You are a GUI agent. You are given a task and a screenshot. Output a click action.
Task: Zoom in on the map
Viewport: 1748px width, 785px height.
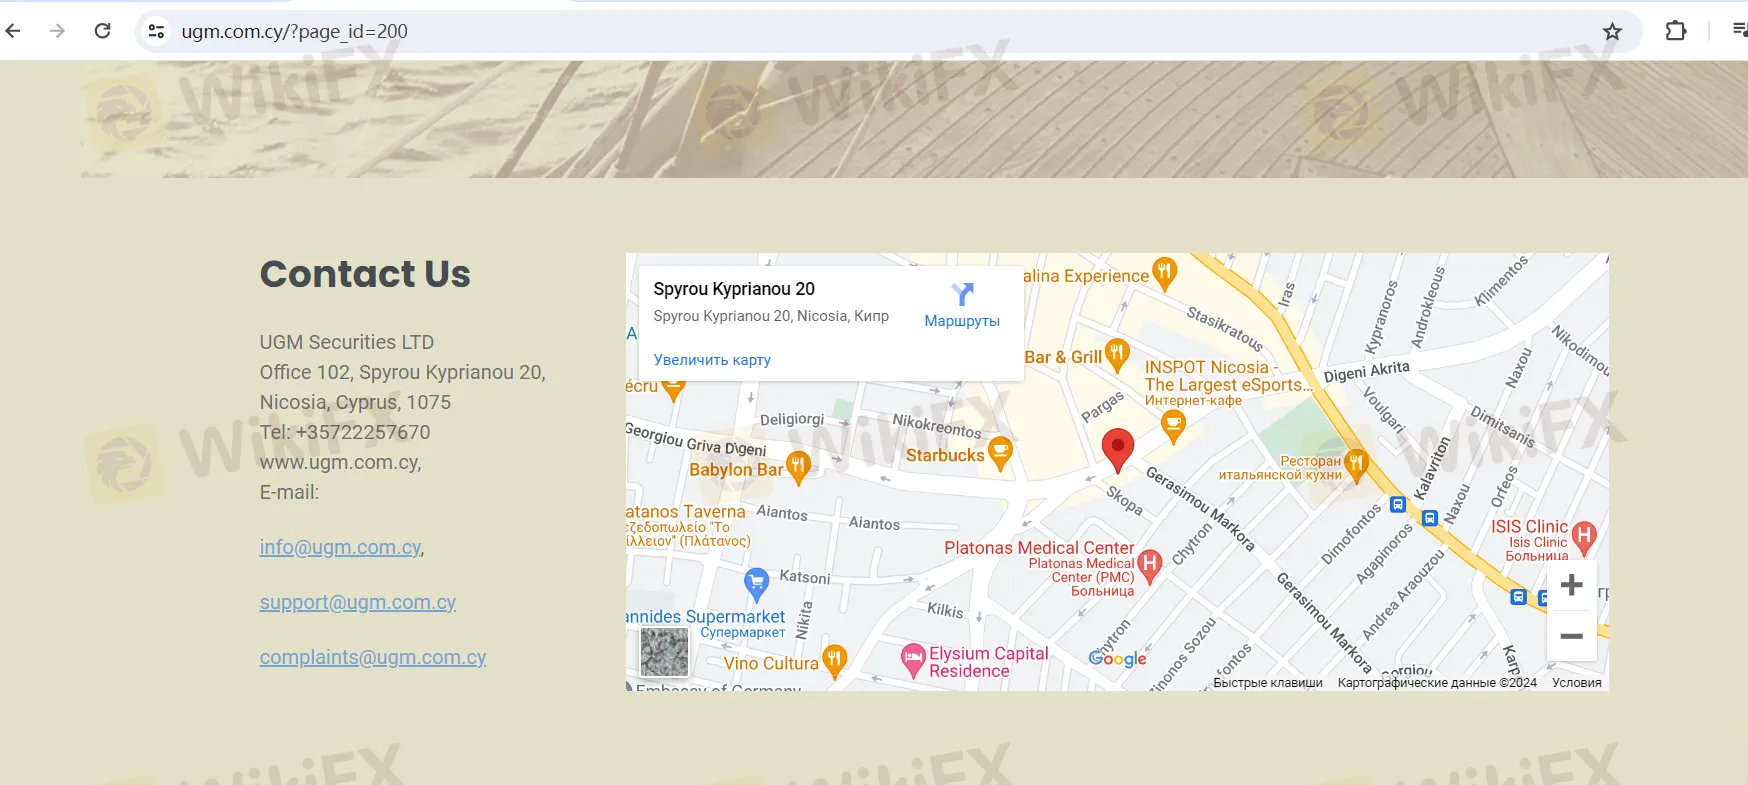[x=1571, y=585]
